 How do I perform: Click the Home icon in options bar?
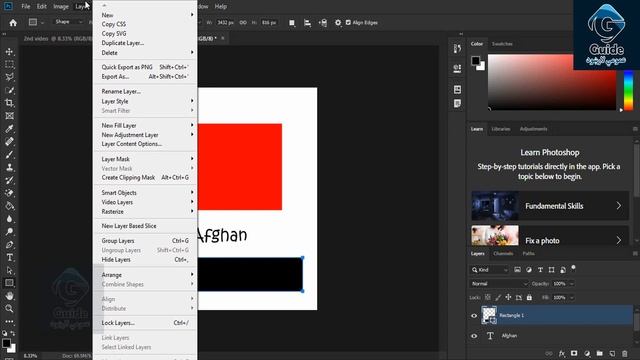[13, 23]
